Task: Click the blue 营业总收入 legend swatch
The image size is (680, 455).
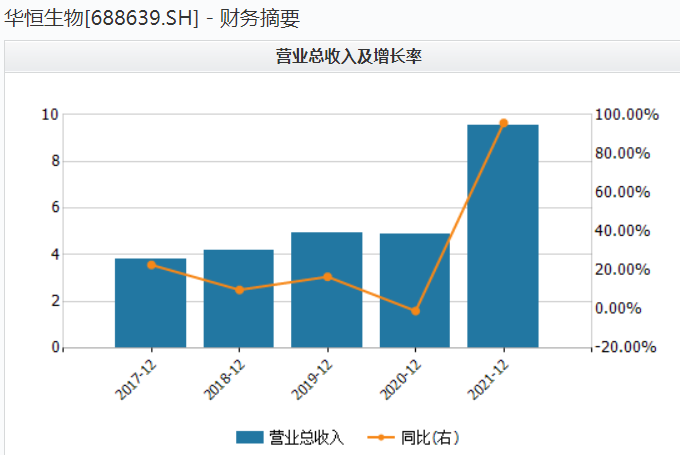Action: tap(250, 437)
